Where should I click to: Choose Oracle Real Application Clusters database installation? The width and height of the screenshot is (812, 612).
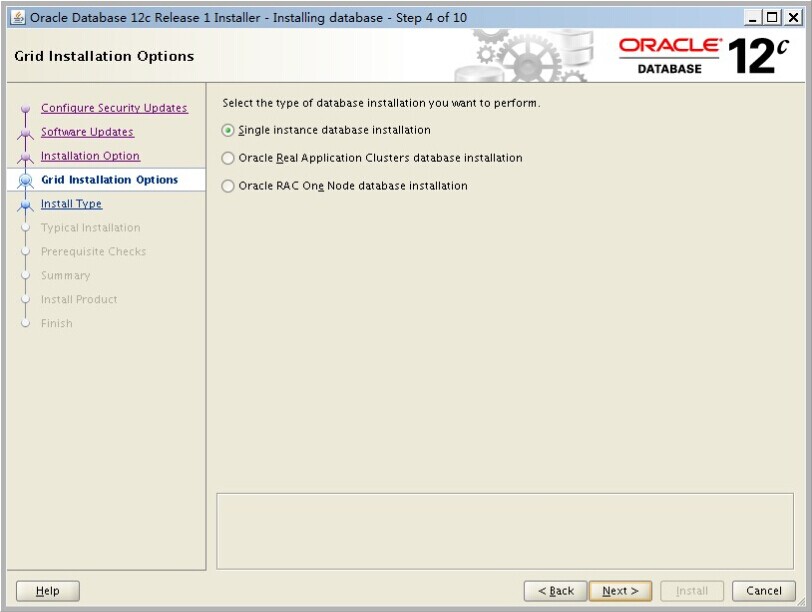(x=229, y=158)
